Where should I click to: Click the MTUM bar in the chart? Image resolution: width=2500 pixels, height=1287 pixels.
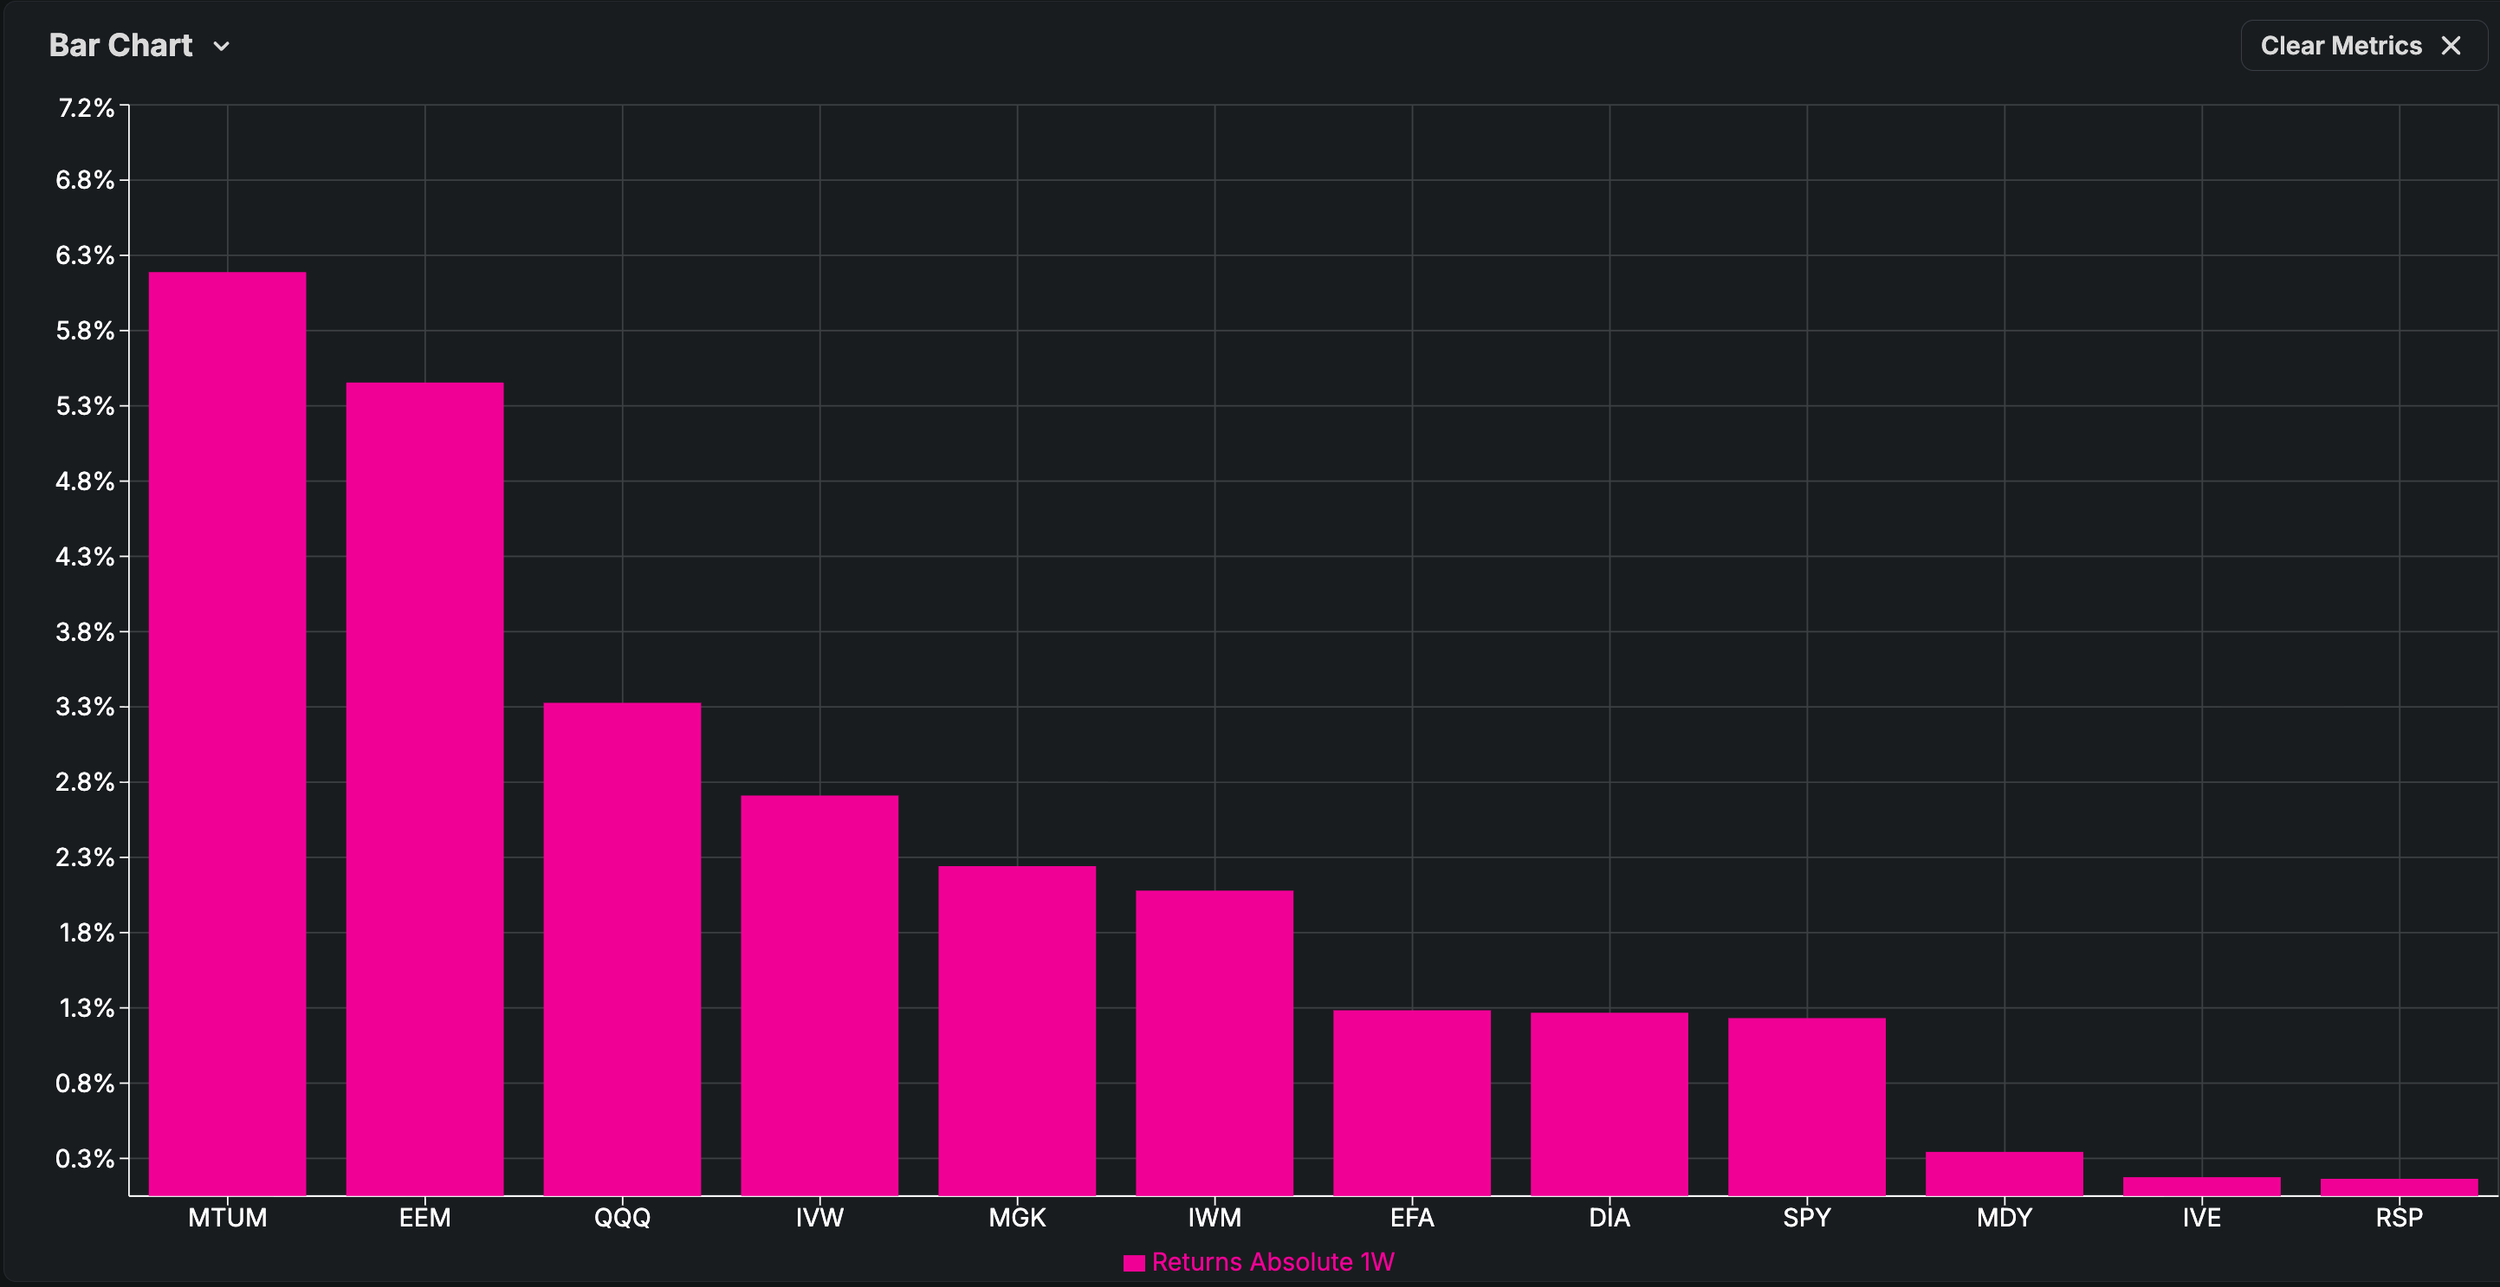(227, 733)
